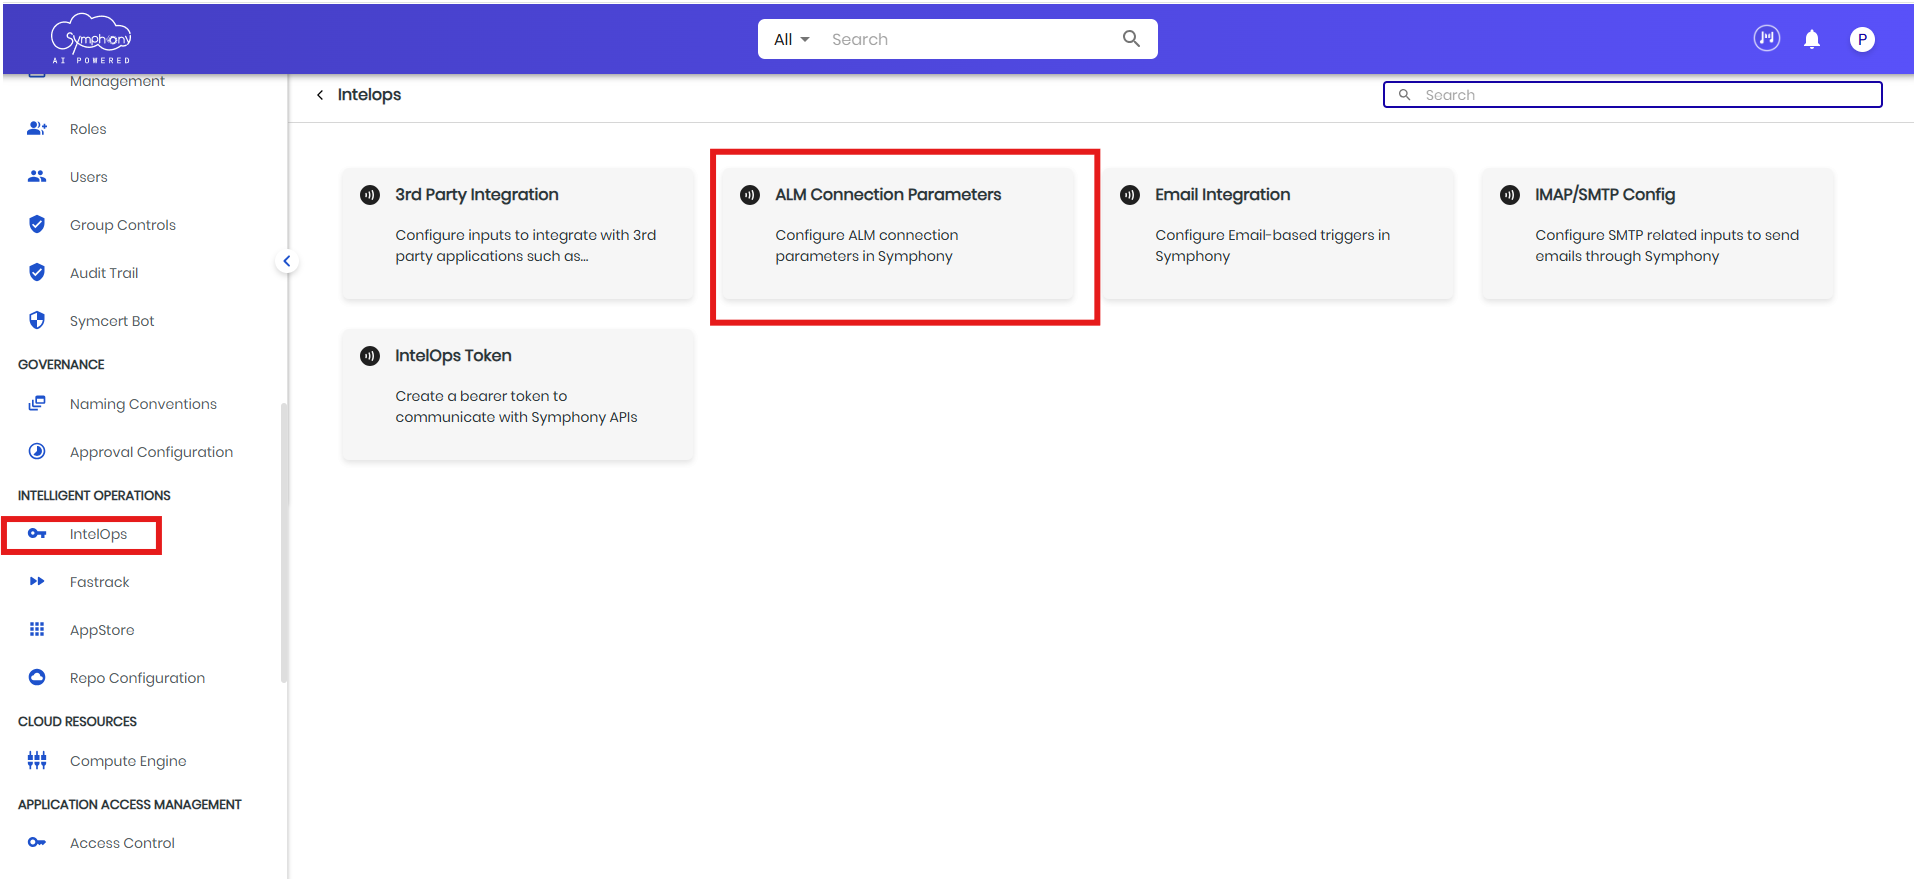
Task: Click the magnifier icon in top search bar
Action: [1131, 39]
